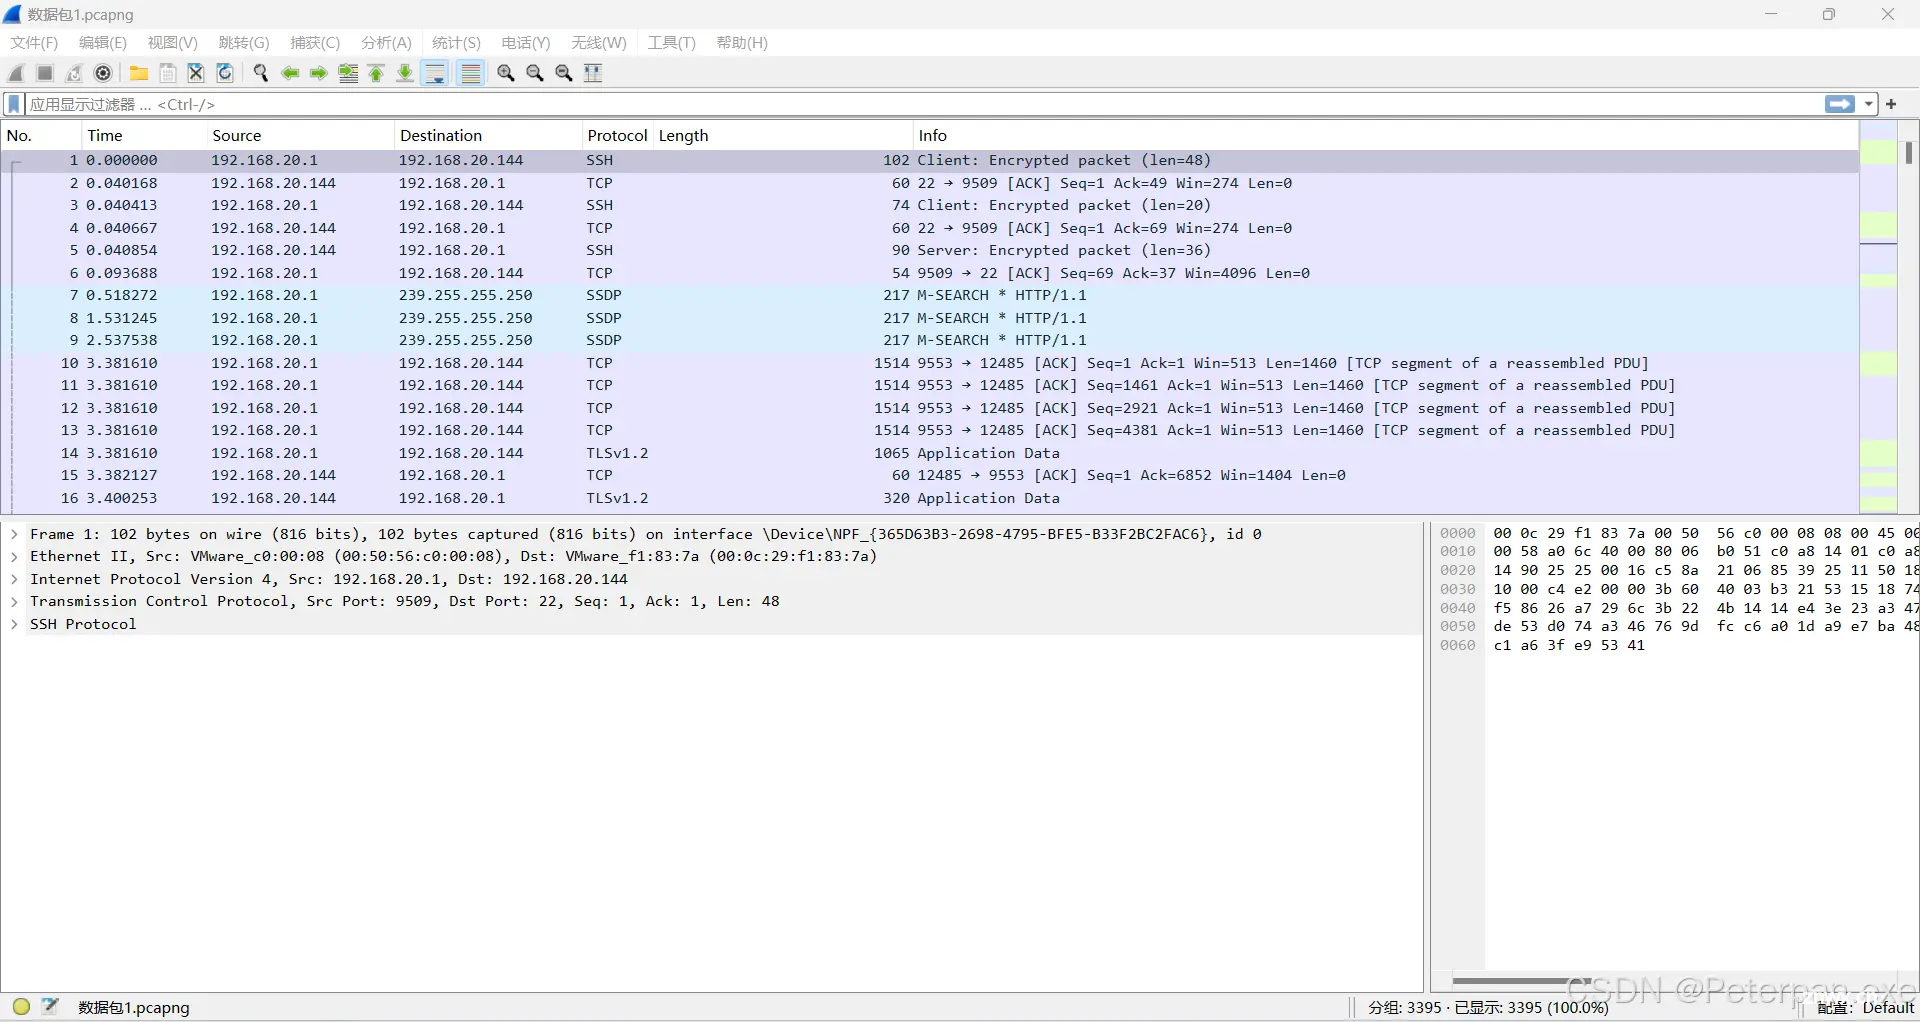Jump to the first packet
1920x1022 pixels.
point(377,73)
